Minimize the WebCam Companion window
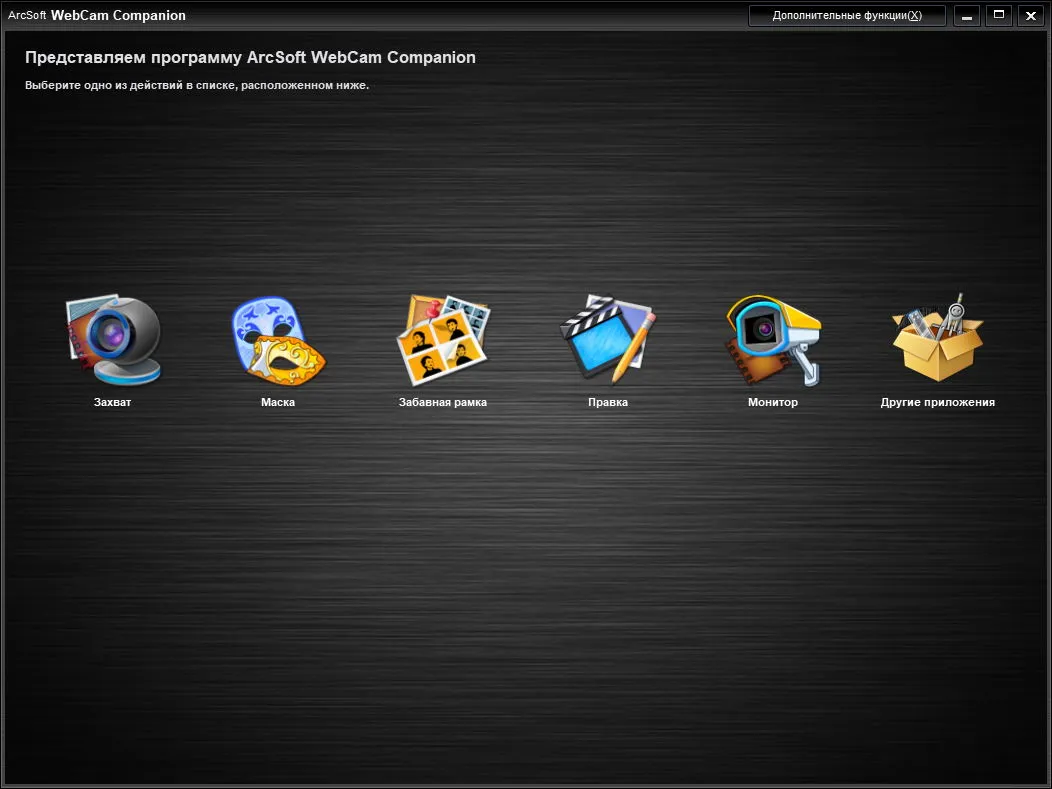Screen dimensions: 1052x789 click(x=967, y=15)
